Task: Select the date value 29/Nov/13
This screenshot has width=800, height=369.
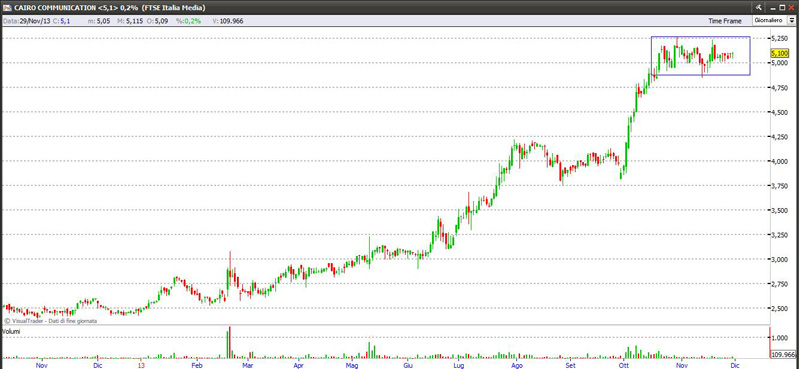Action: [x=34, y=21]
